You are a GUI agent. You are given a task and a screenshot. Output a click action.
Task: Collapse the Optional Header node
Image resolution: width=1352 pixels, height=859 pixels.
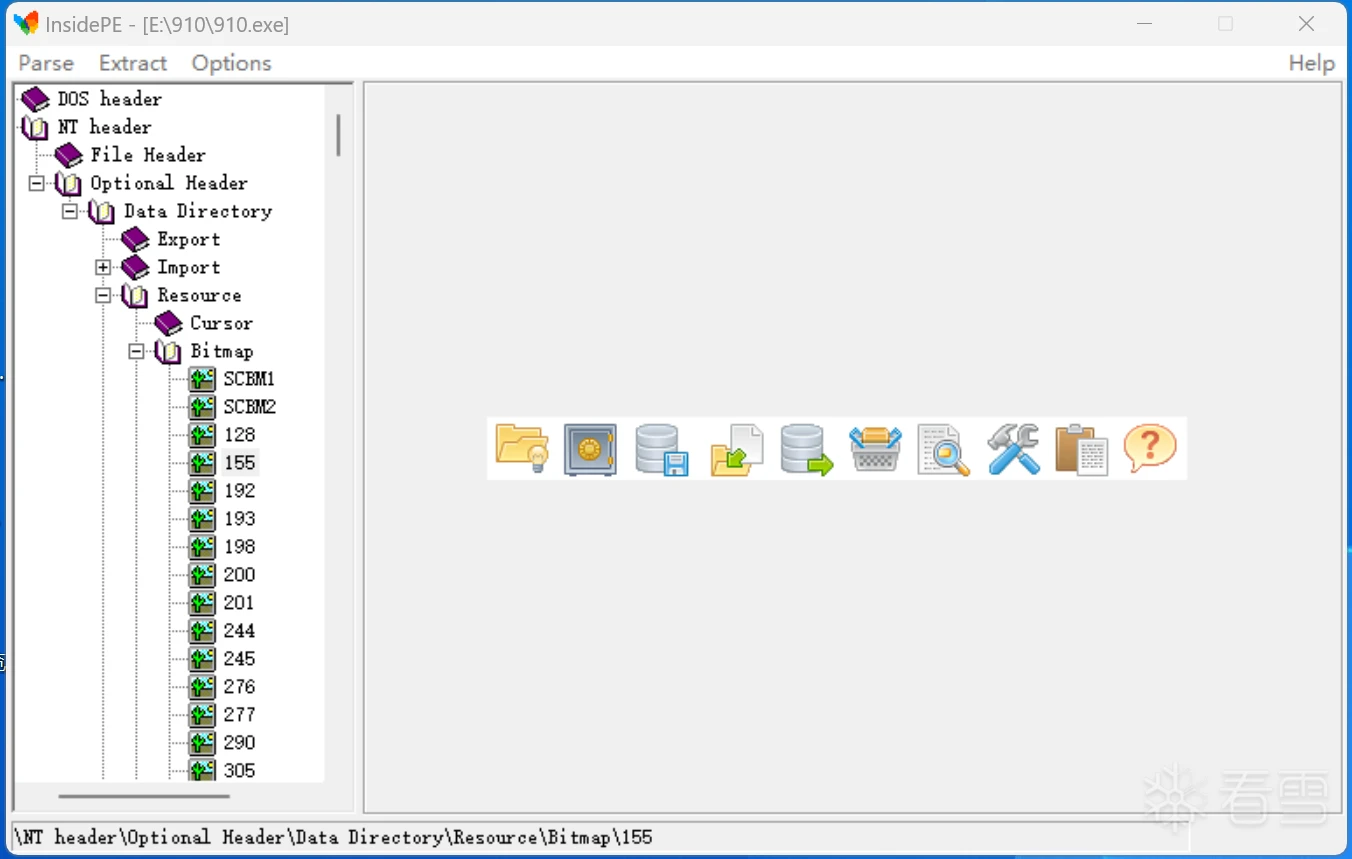pyautogui.click(x=37, y=184)
